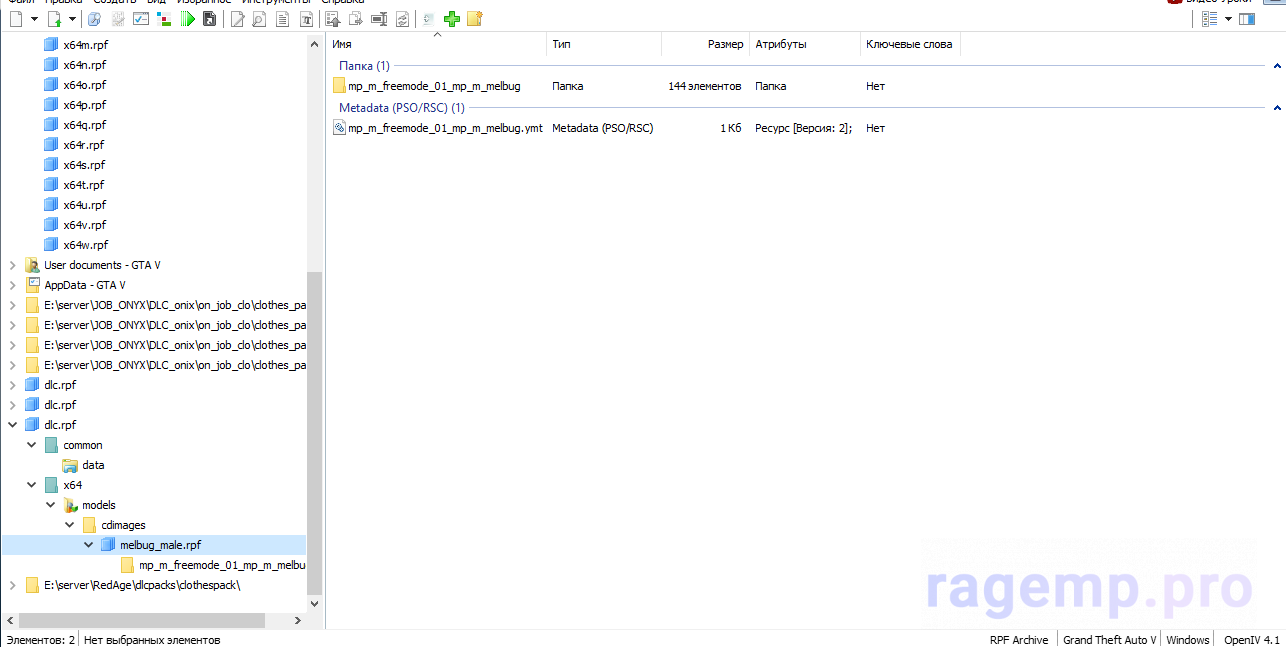
Task: Open dropdown arrow beside new file icon
Action: (35, 19)
